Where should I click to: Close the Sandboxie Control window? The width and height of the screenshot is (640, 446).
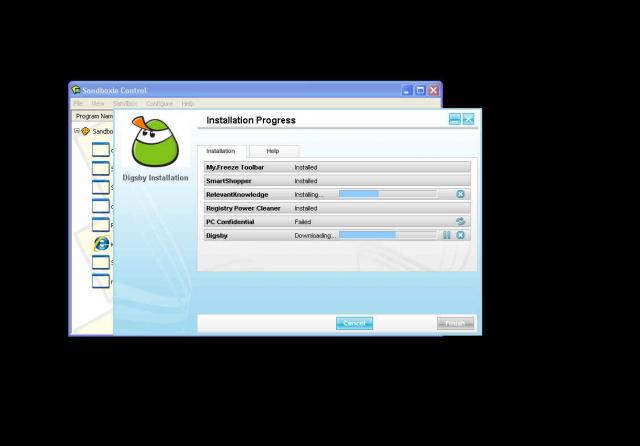[x=433, y=90]
